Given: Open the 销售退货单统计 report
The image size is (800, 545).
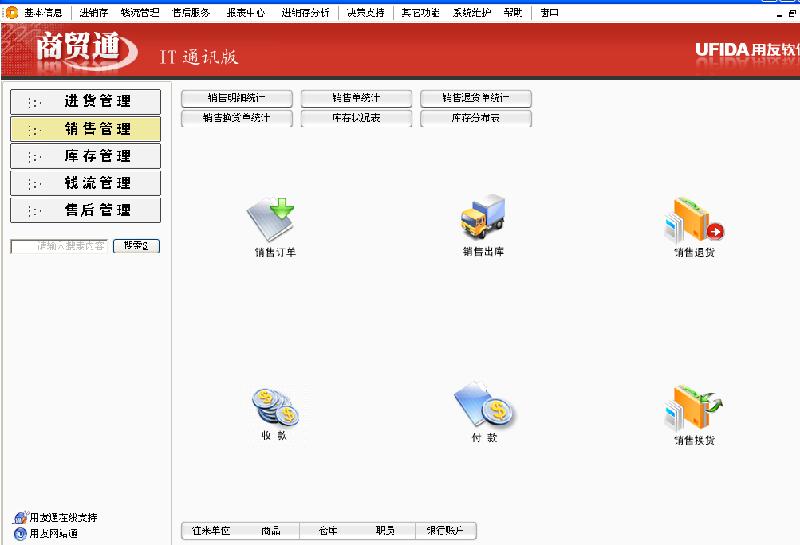Looking at the screenshot, I should coord(476,98).
